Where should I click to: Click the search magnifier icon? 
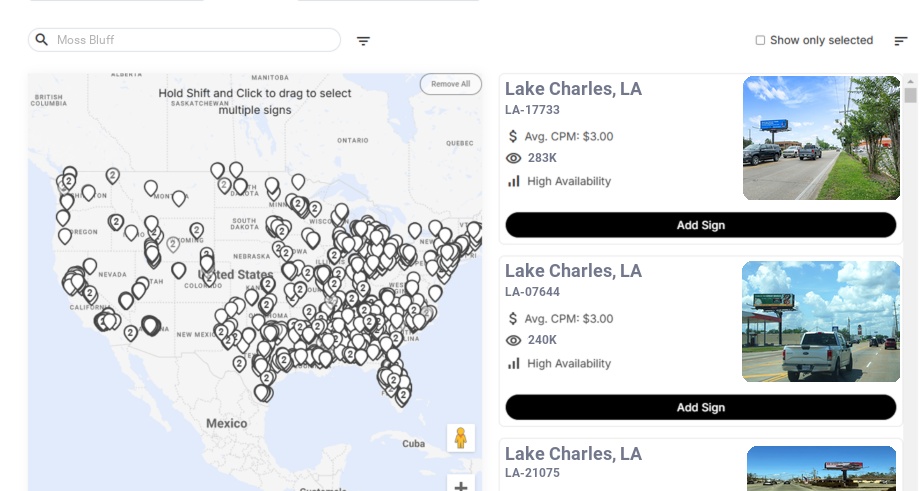[42, 40]
